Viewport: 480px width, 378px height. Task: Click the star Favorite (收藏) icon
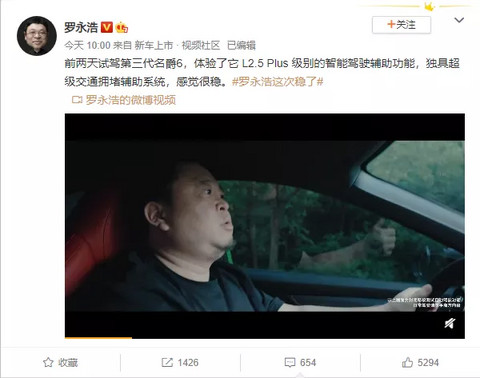[x=48, y=362]
